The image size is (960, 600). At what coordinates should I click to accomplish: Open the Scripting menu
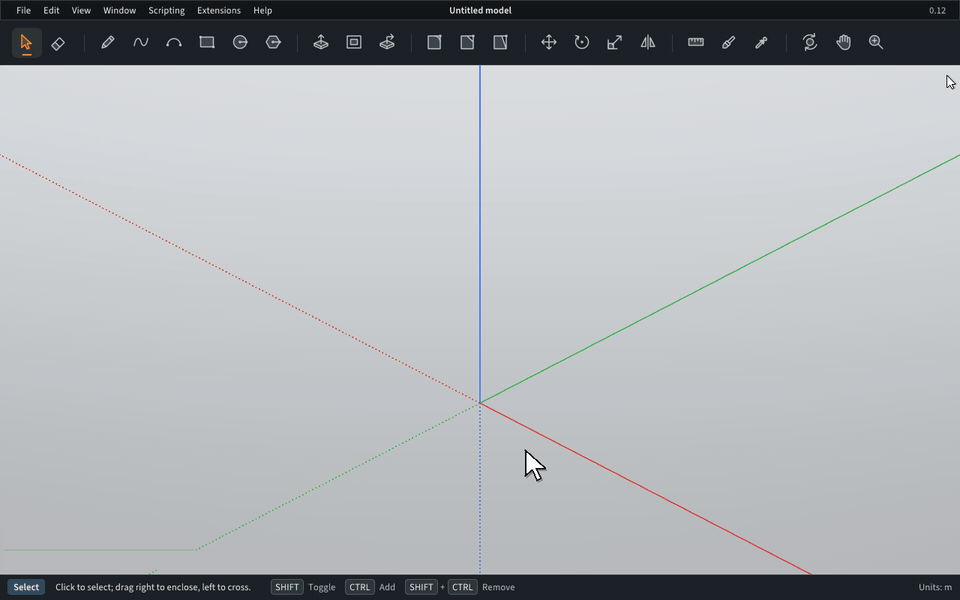(167, 10)
